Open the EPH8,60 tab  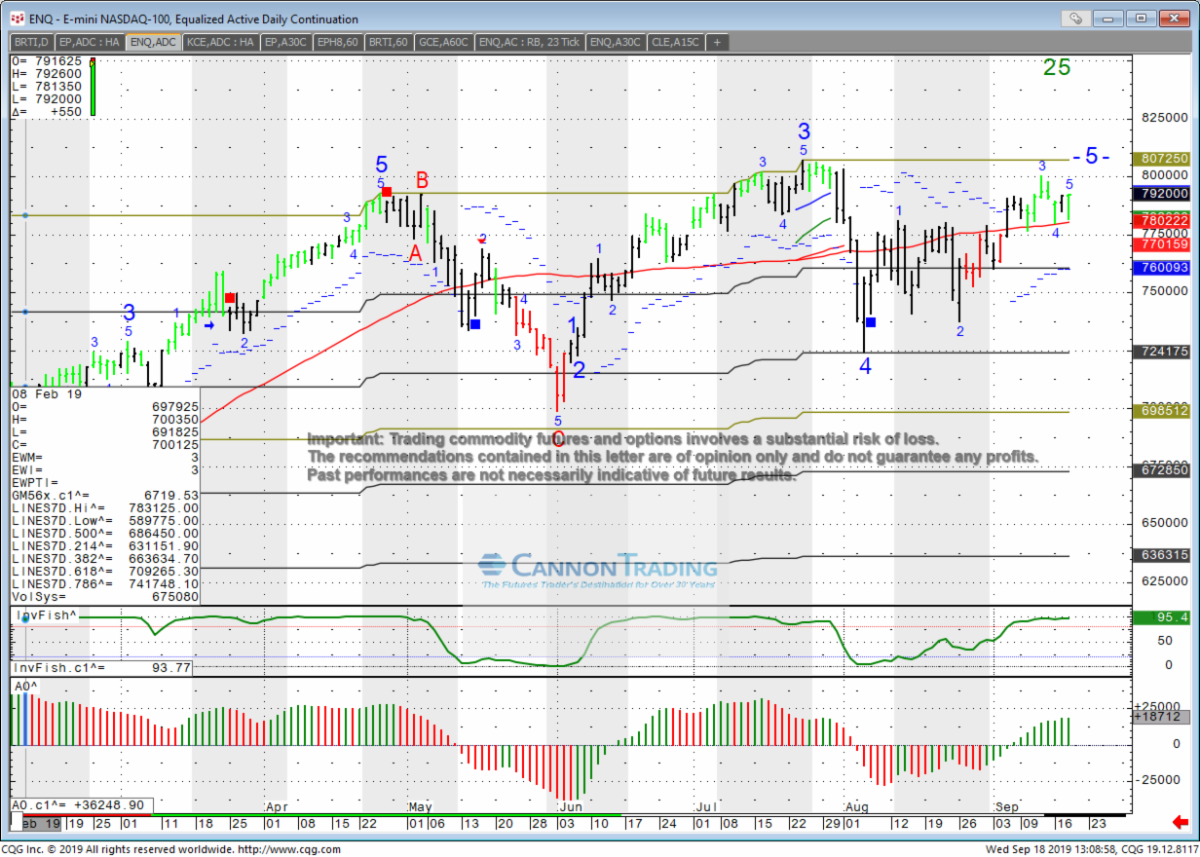pyautogui.click(x=338, y=42)
